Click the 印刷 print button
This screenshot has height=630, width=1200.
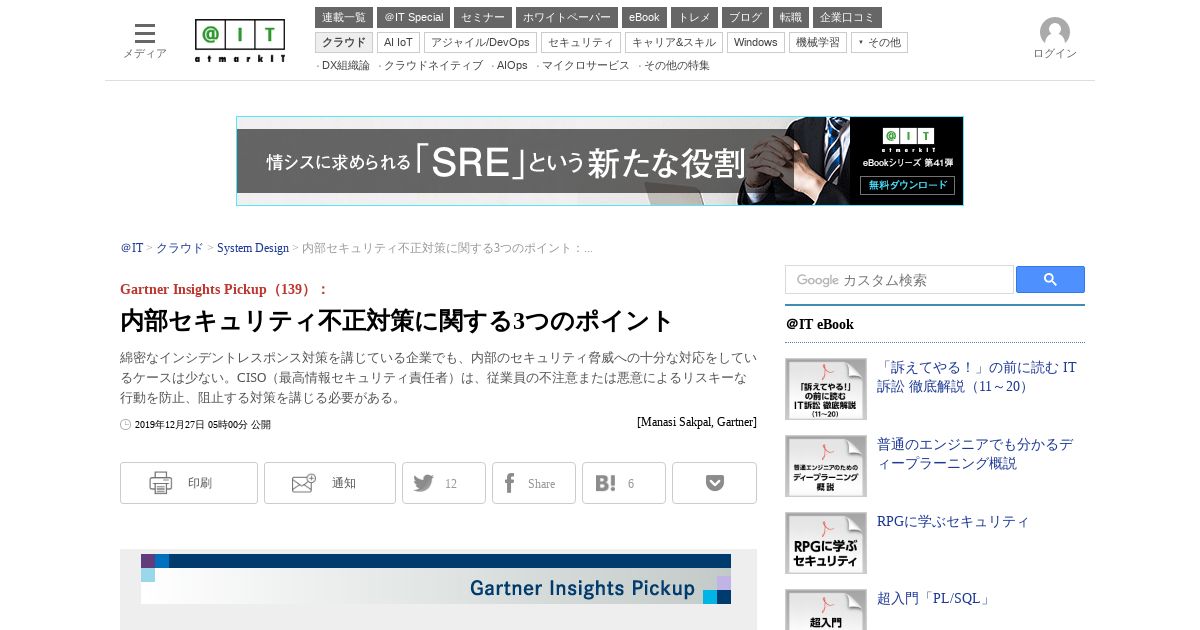(x=189, y=483)
